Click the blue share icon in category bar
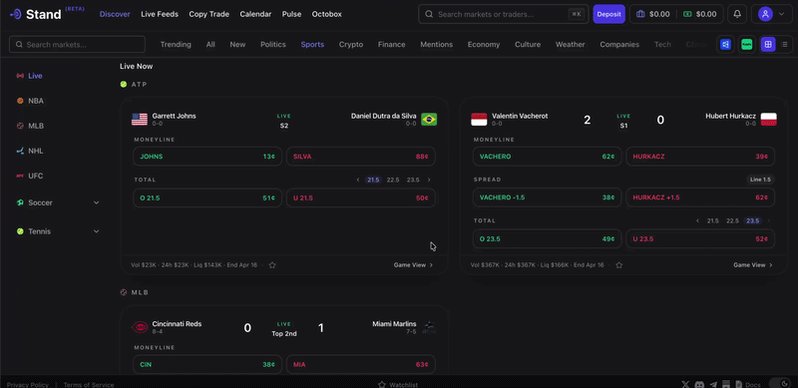The height and width of the screenshot is (388, 798). pos(725,45)
